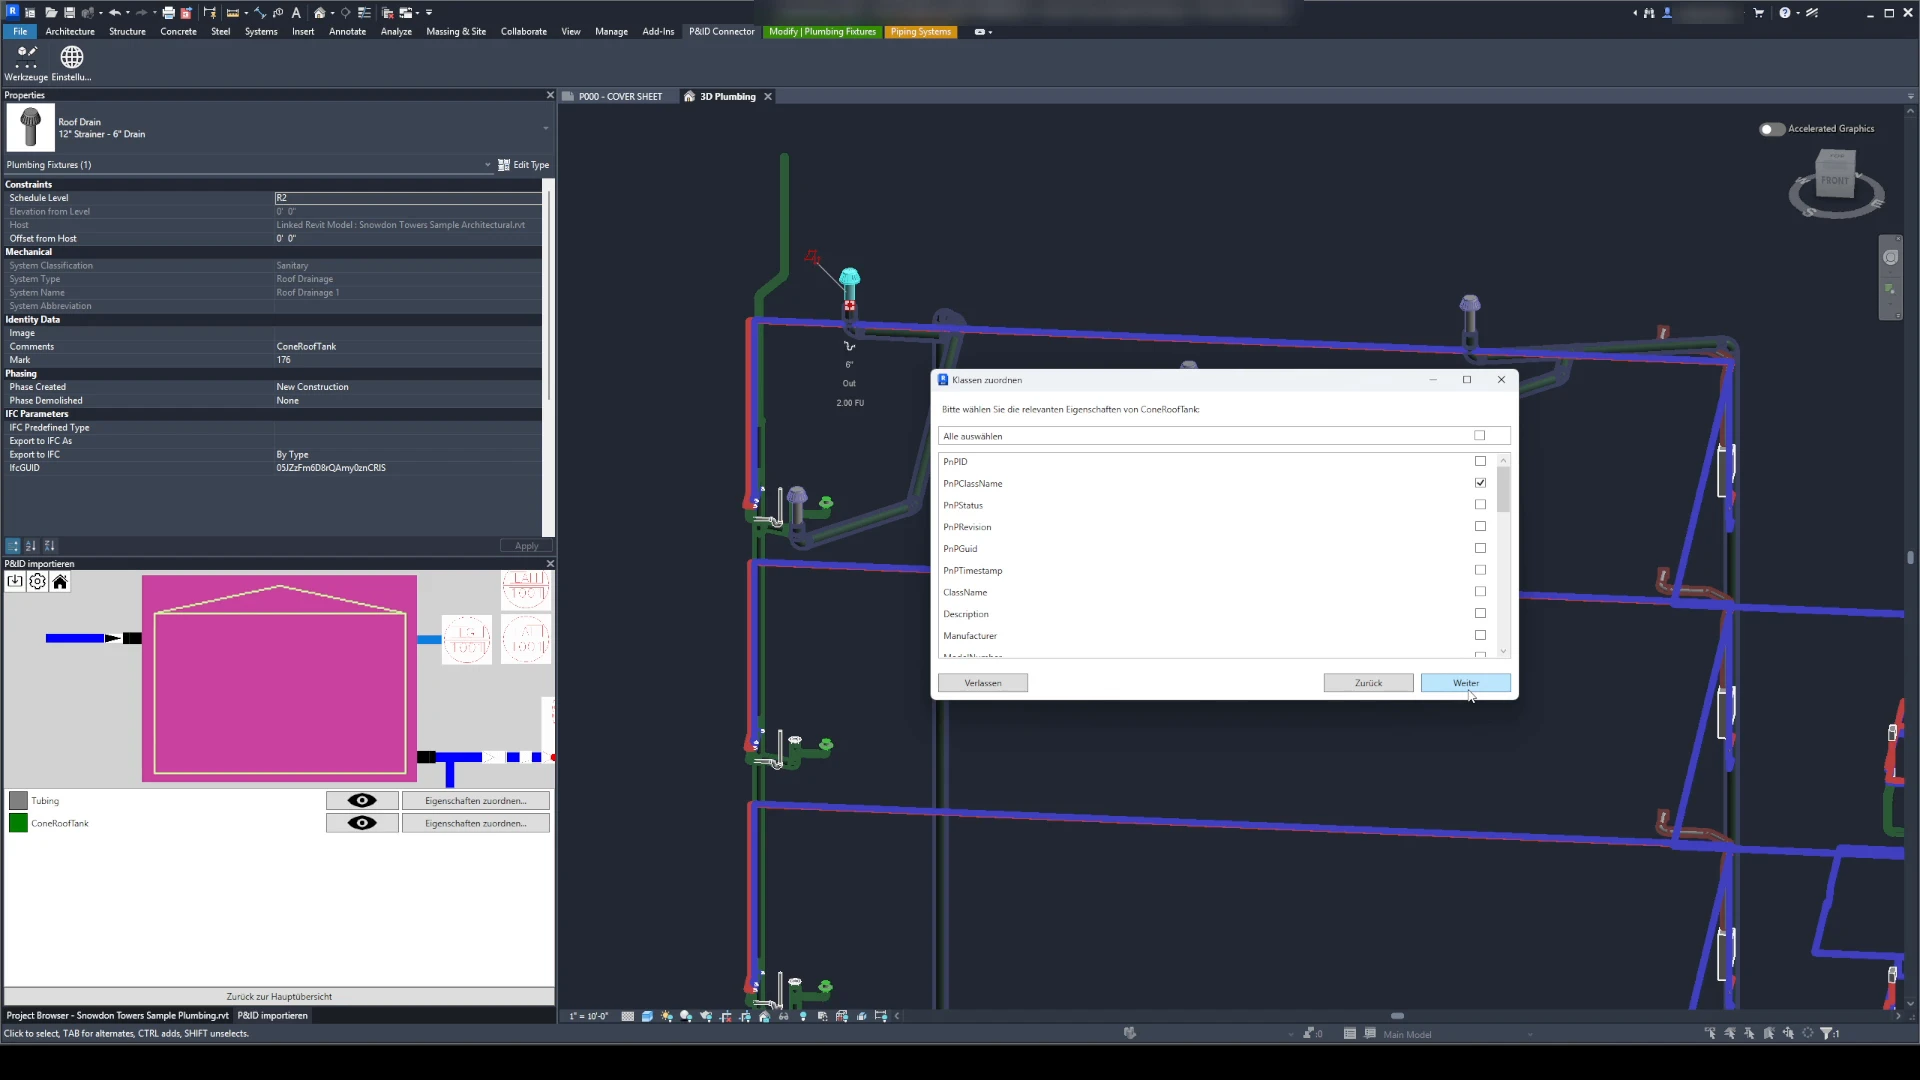1920x1080 pixels.
Task: Switch to the P000 - COVER SHEET tab
Action: (x=620, y=97)
